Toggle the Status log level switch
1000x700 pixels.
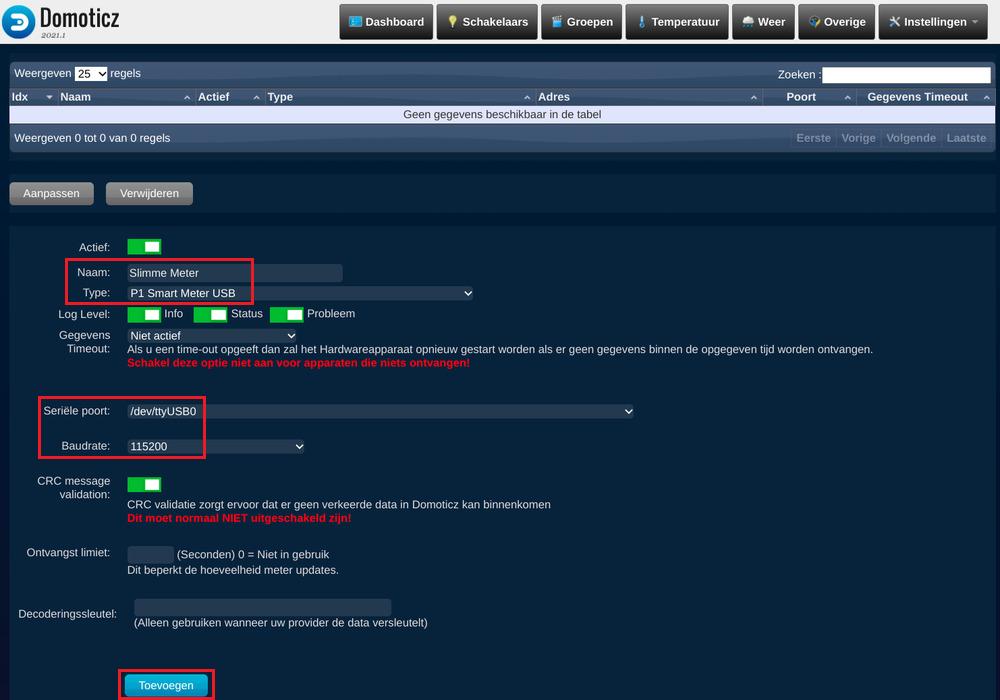click(x=210, y=315)
